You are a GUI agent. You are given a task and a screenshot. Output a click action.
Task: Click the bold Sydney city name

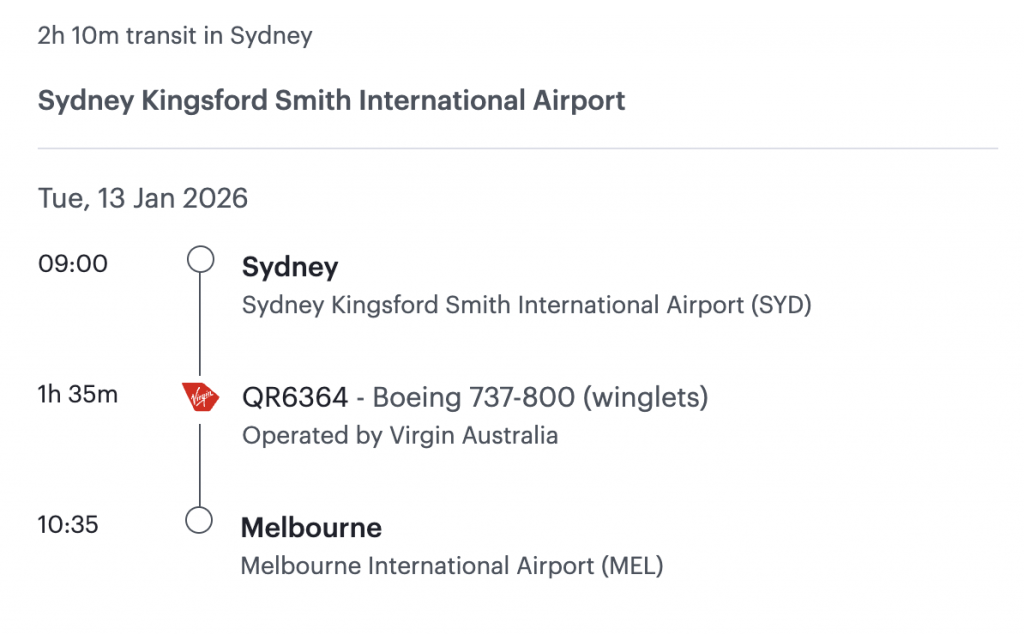pos(290,268)
